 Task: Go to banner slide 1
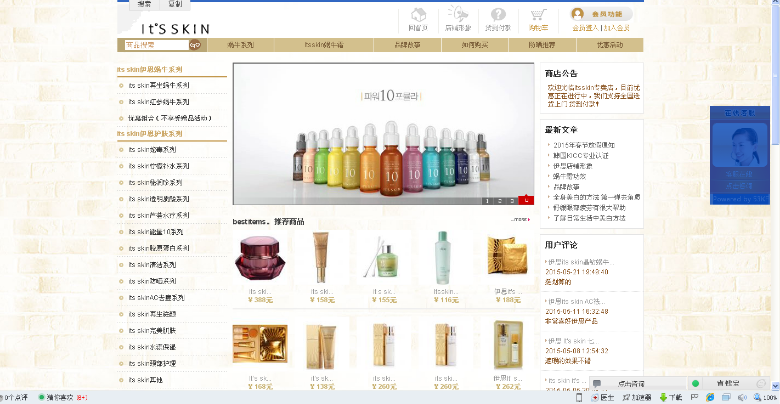click(x=487, y=201)
